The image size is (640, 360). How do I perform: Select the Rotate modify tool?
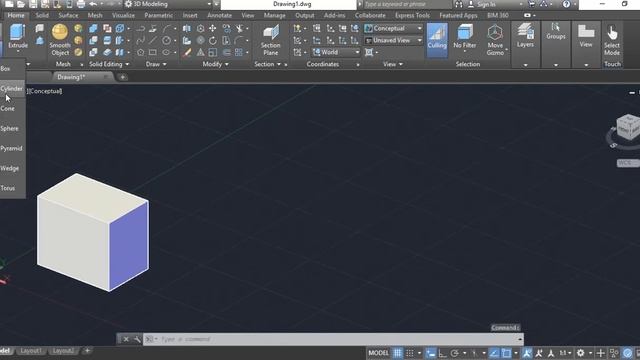click(x=213, y=40)
